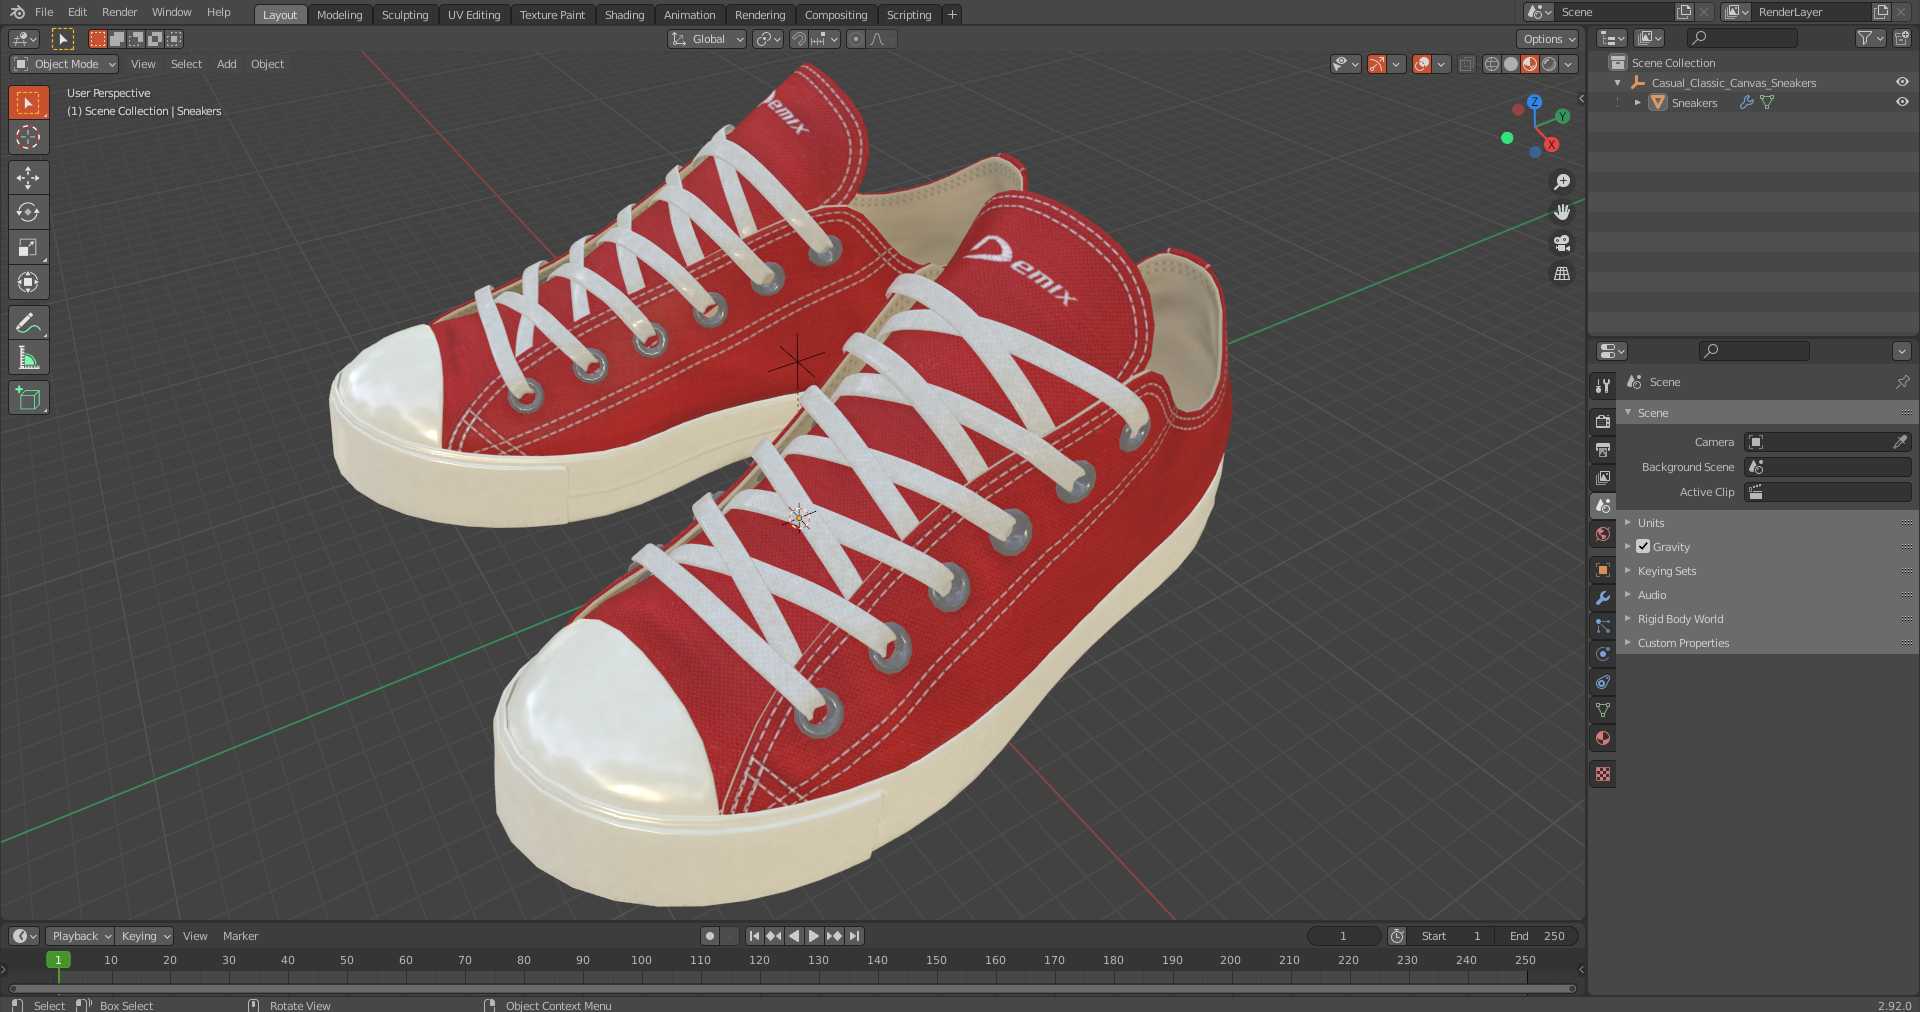
Task: Click the Camera eyedropper icon
Action: tap(1900, 442)
